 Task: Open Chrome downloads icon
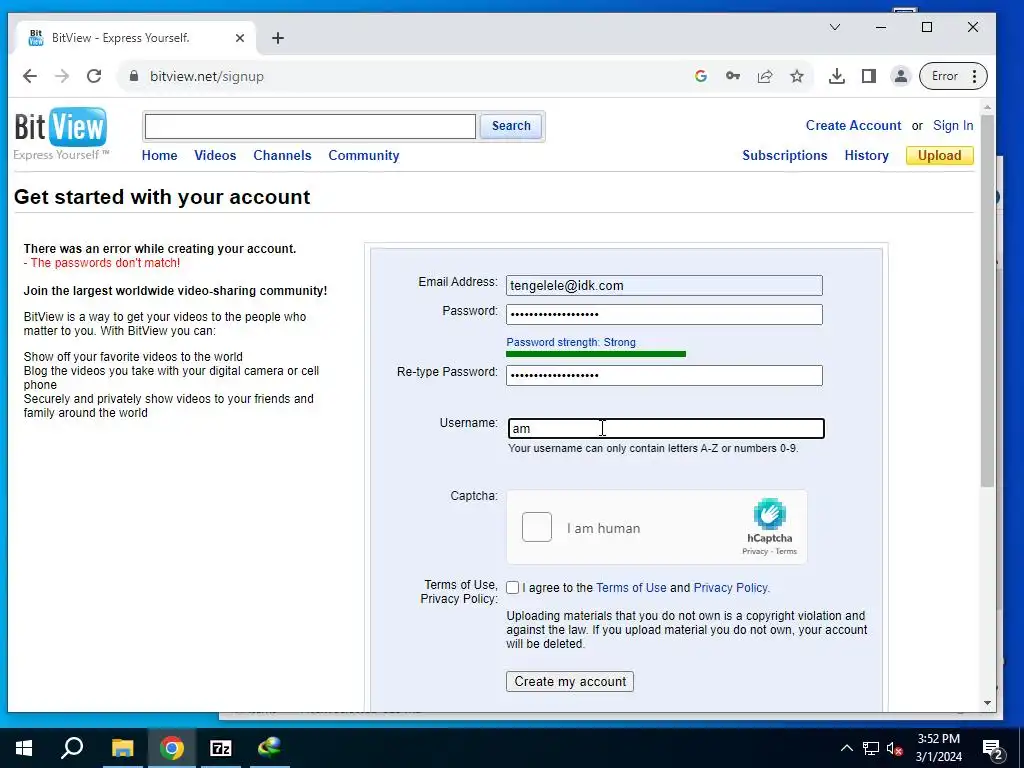837,76
